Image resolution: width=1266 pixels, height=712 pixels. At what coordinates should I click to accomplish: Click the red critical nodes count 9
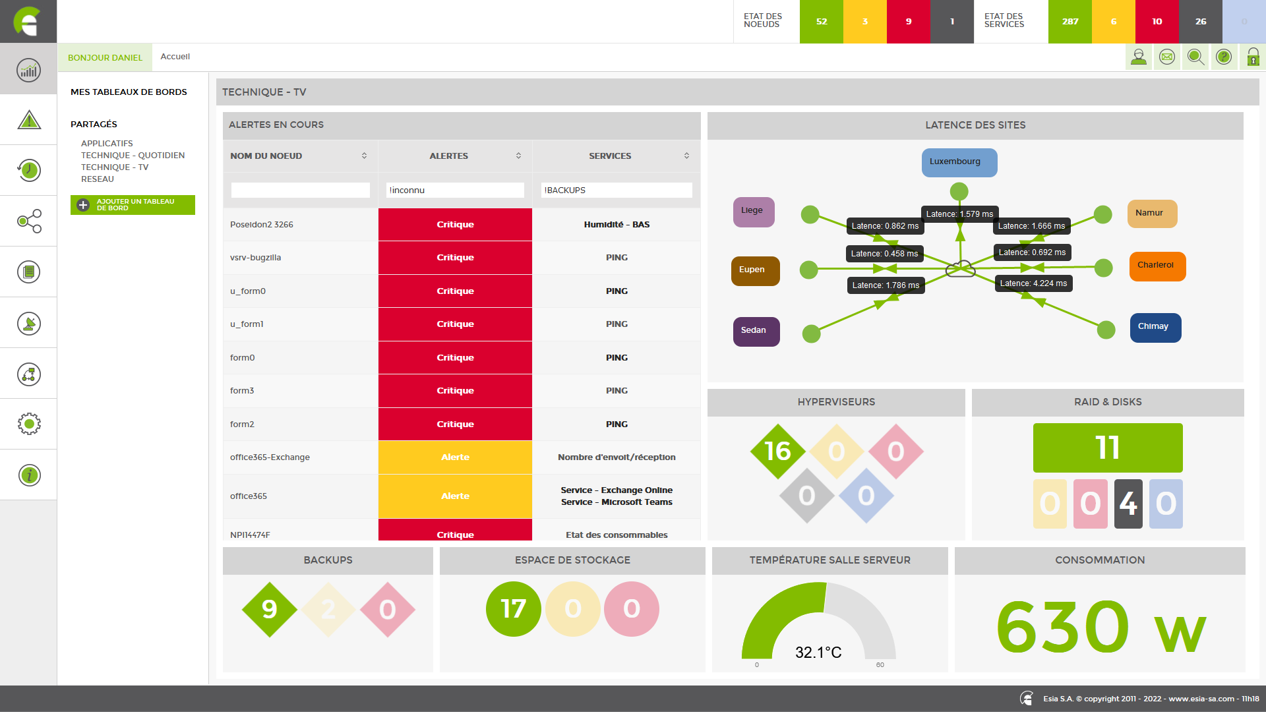(908, 21)
